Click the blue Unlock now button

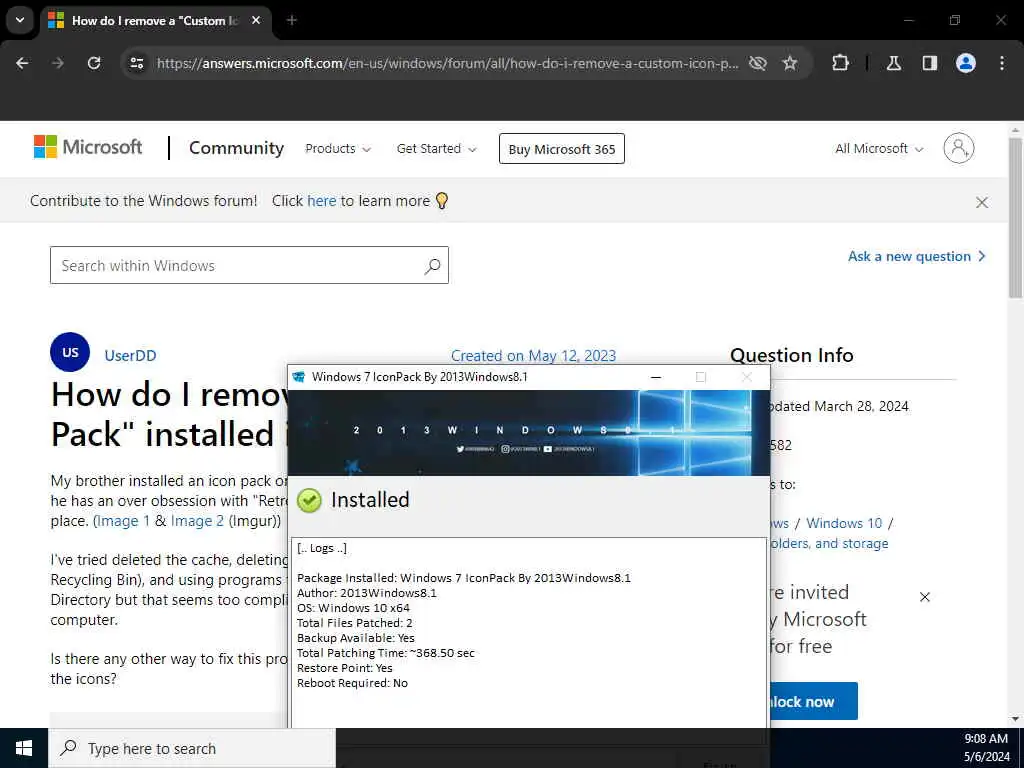[814, 701]
